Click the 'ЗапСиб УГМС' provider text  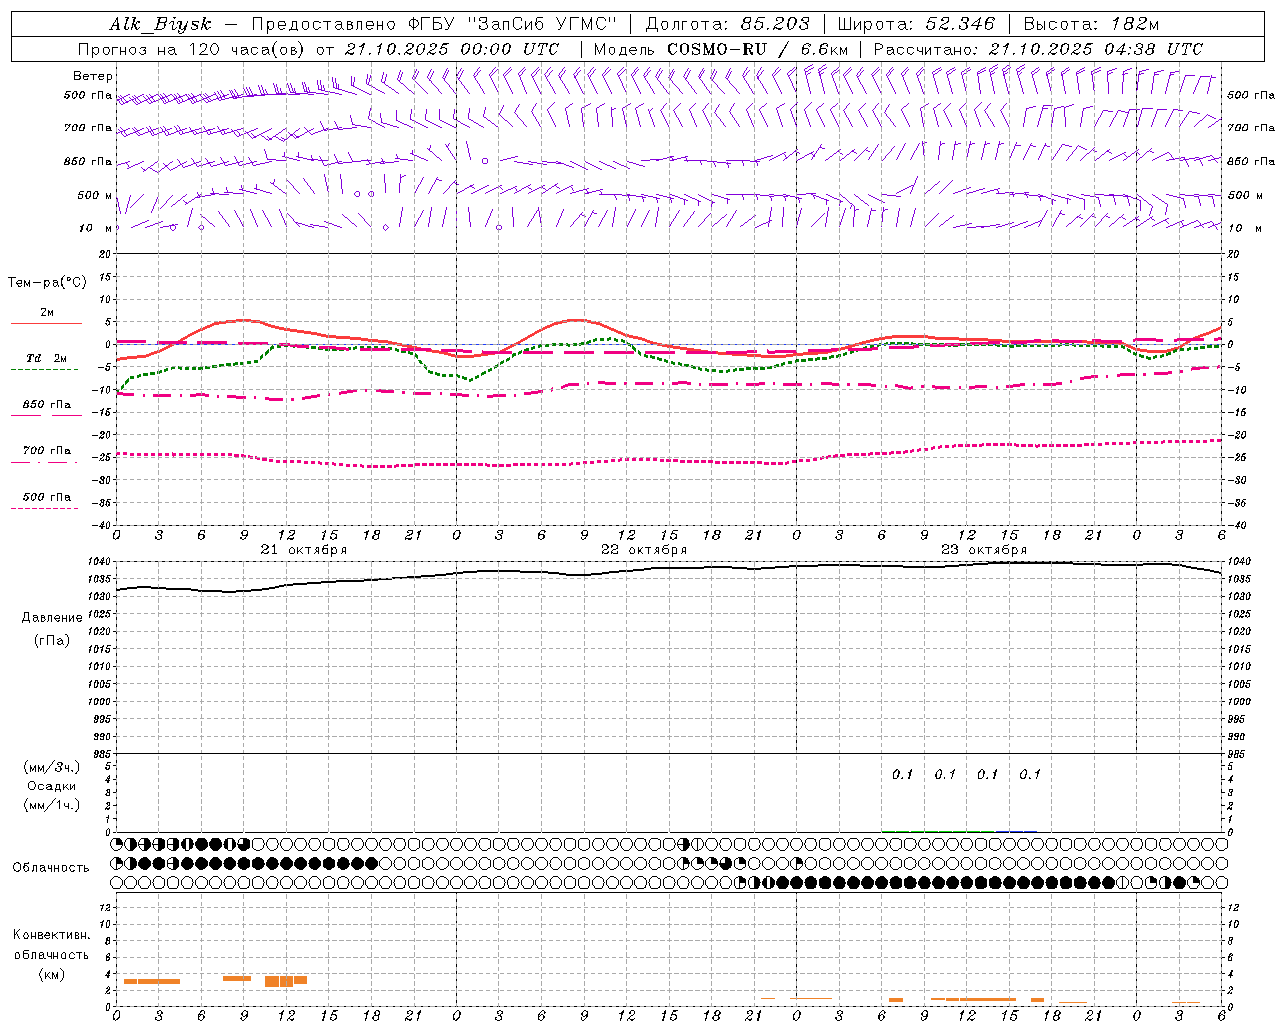(541, 25)
